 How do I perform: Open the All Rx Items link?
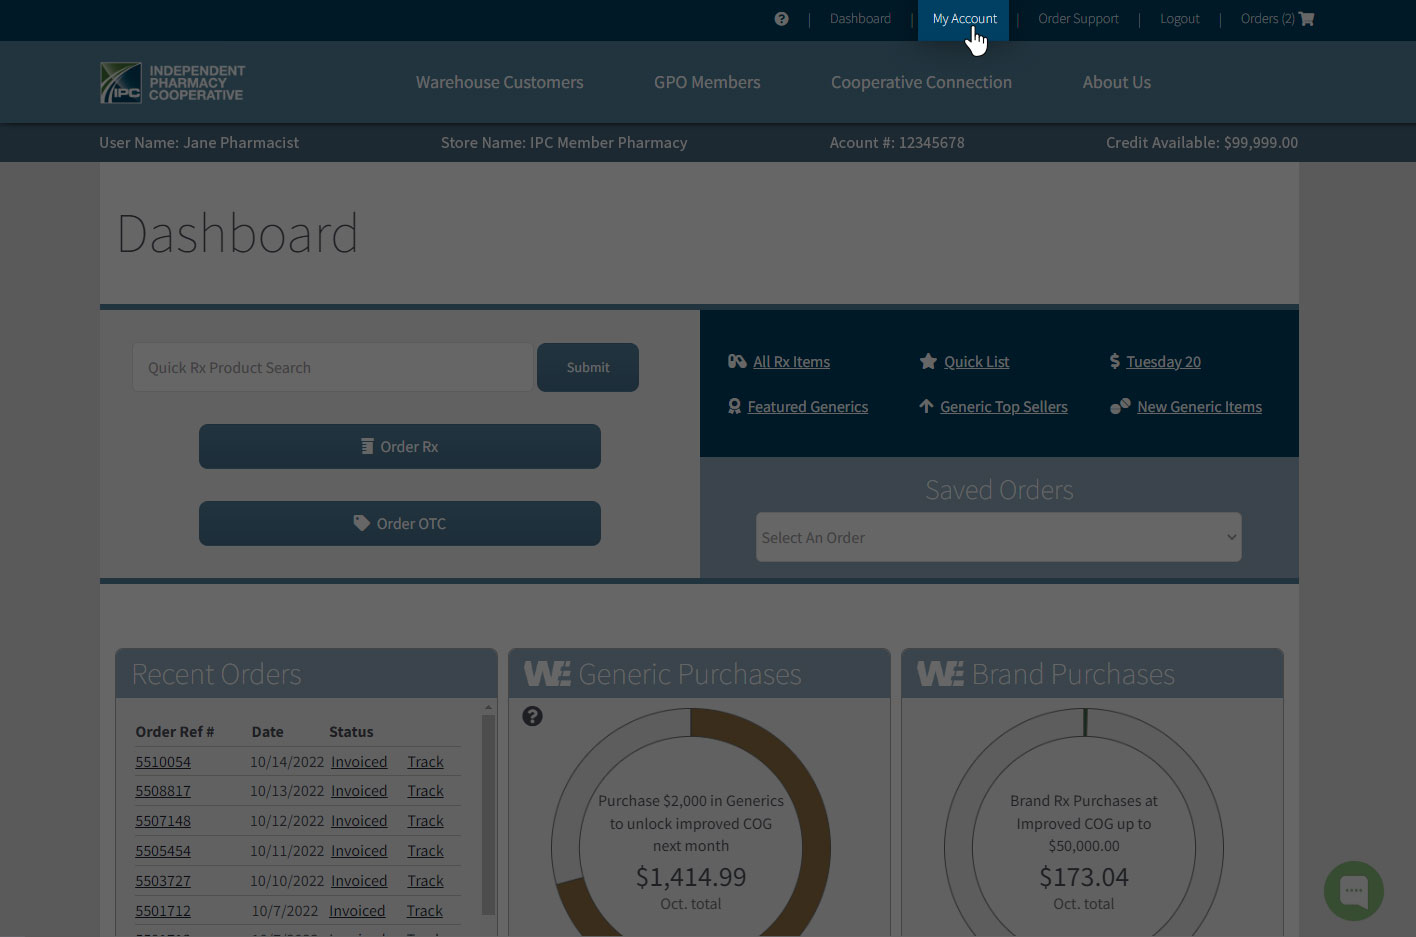coord(791,362)
